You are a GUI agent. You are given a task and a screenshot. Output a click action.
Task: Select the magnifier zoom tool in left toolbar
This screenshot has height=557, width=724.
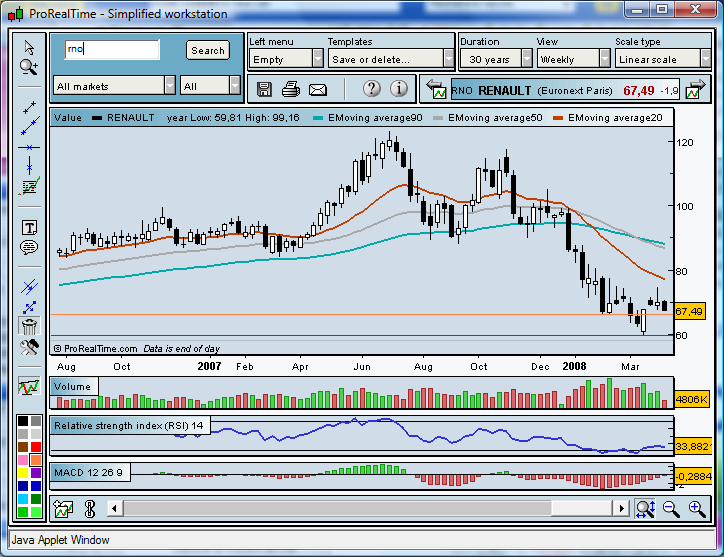pos(29,67)
